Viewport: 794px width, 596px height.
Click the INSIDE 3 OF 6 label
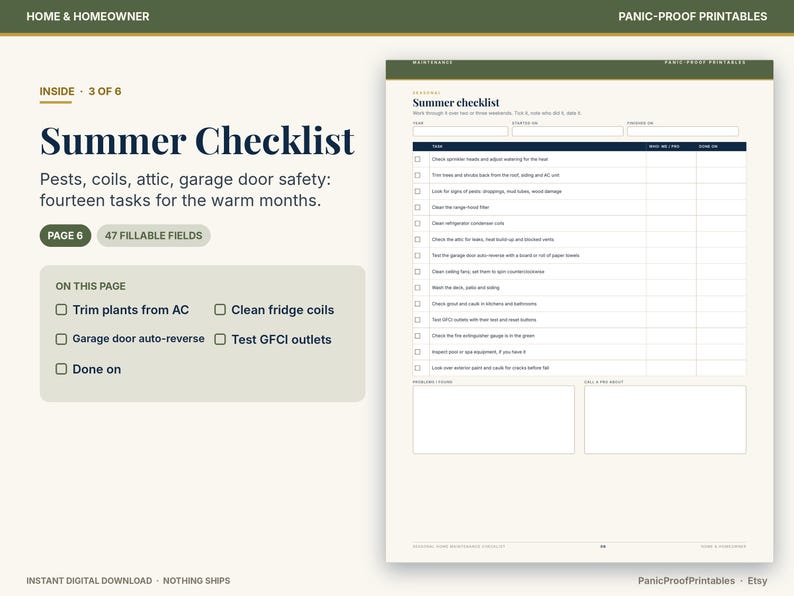pyautogui.click(x=81, y=91)
